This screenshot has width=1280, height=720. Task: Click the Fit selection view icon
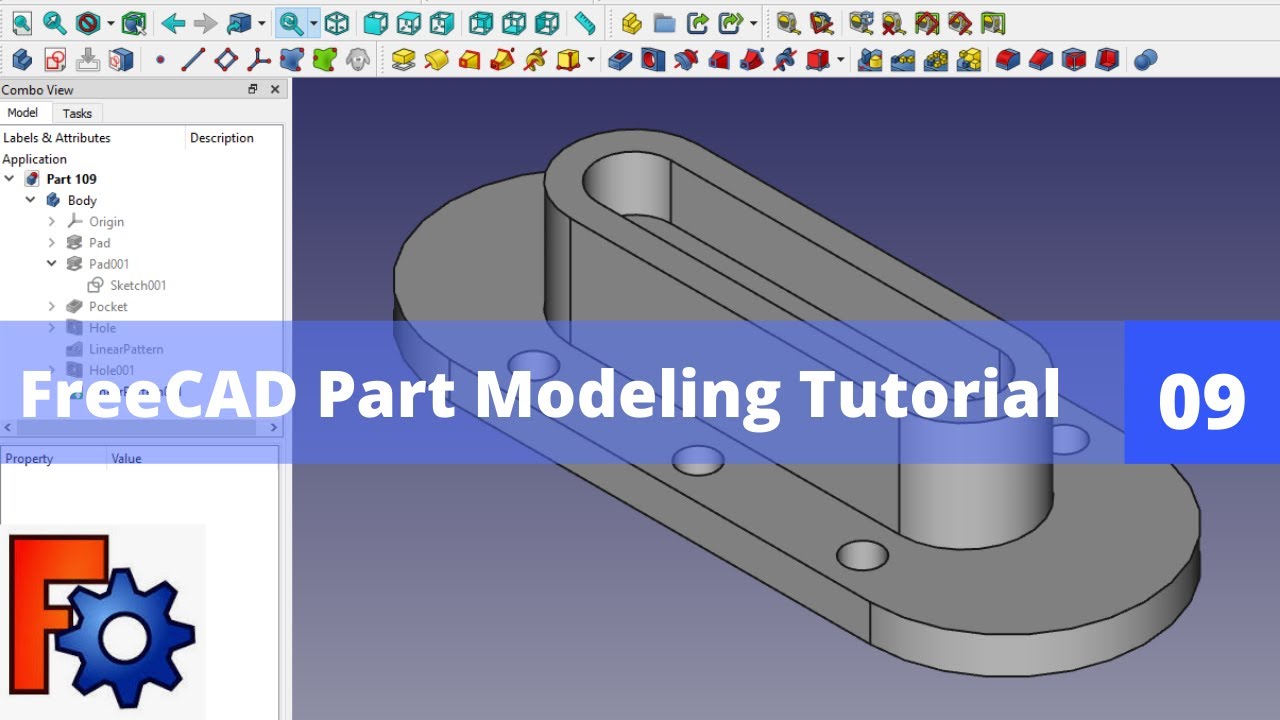tap(55, 22)
